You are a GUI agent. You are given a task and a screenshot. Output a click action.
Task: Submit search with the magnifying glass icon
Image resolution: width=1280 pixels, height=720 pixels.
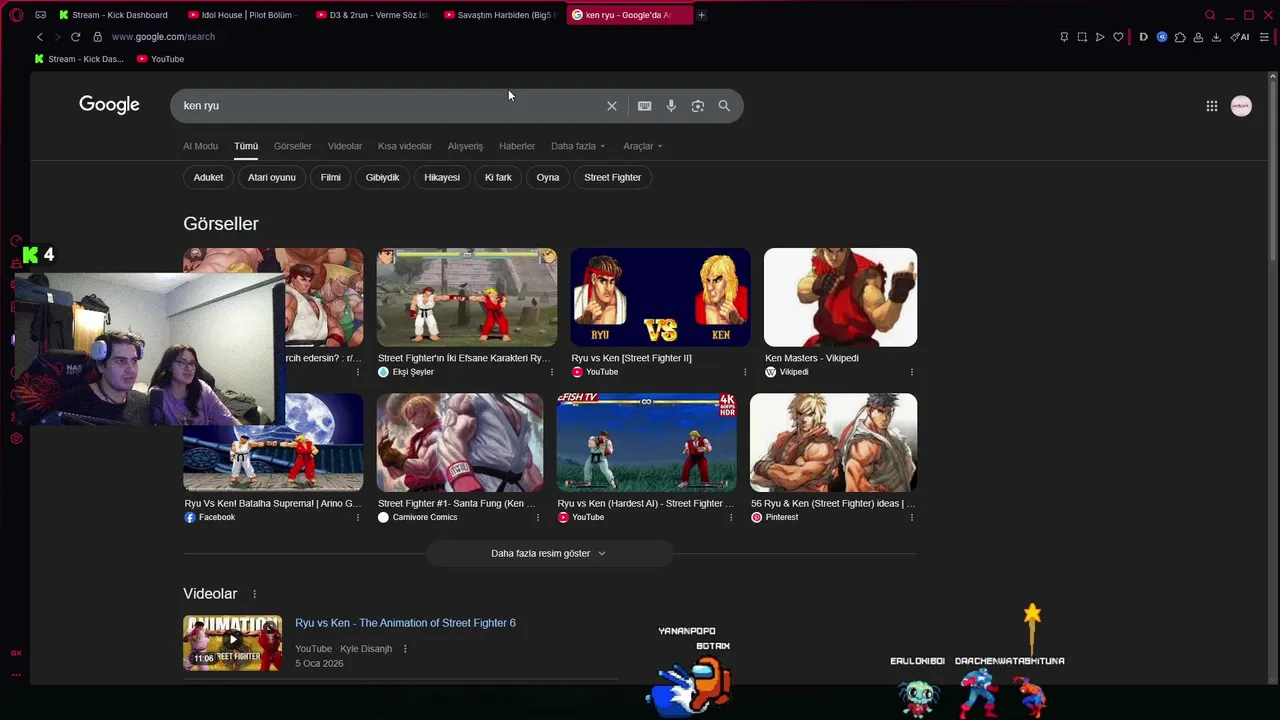point(724,106)
